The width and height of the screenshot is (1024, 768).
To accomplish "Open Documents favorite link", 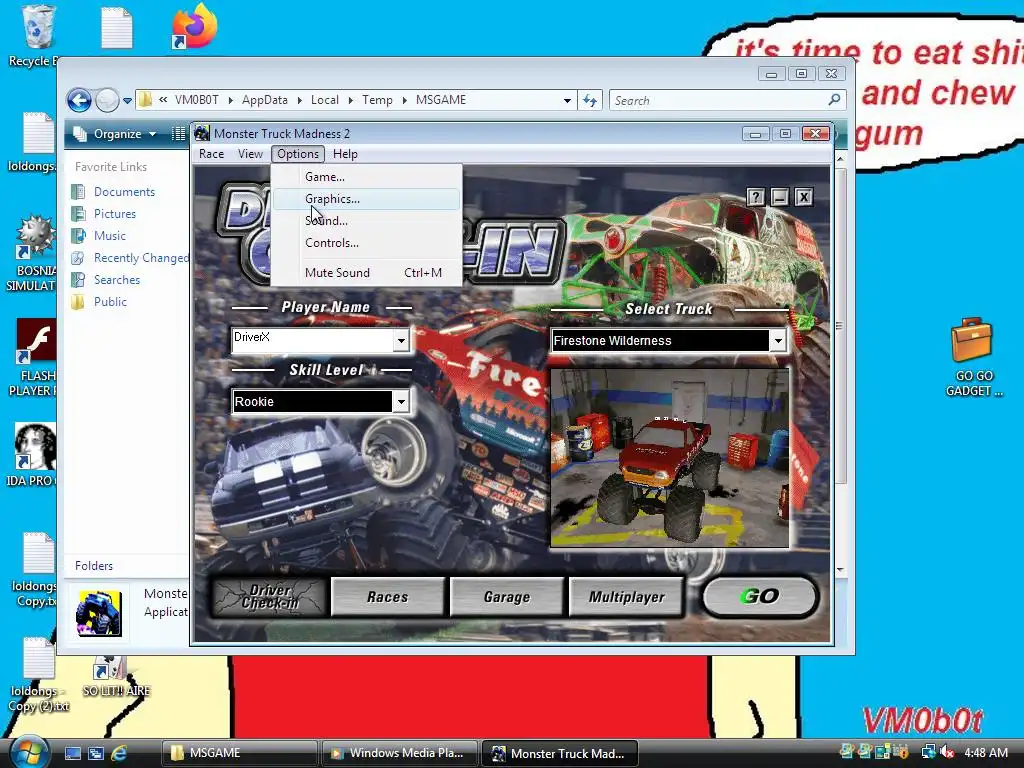I will (124, 192).
